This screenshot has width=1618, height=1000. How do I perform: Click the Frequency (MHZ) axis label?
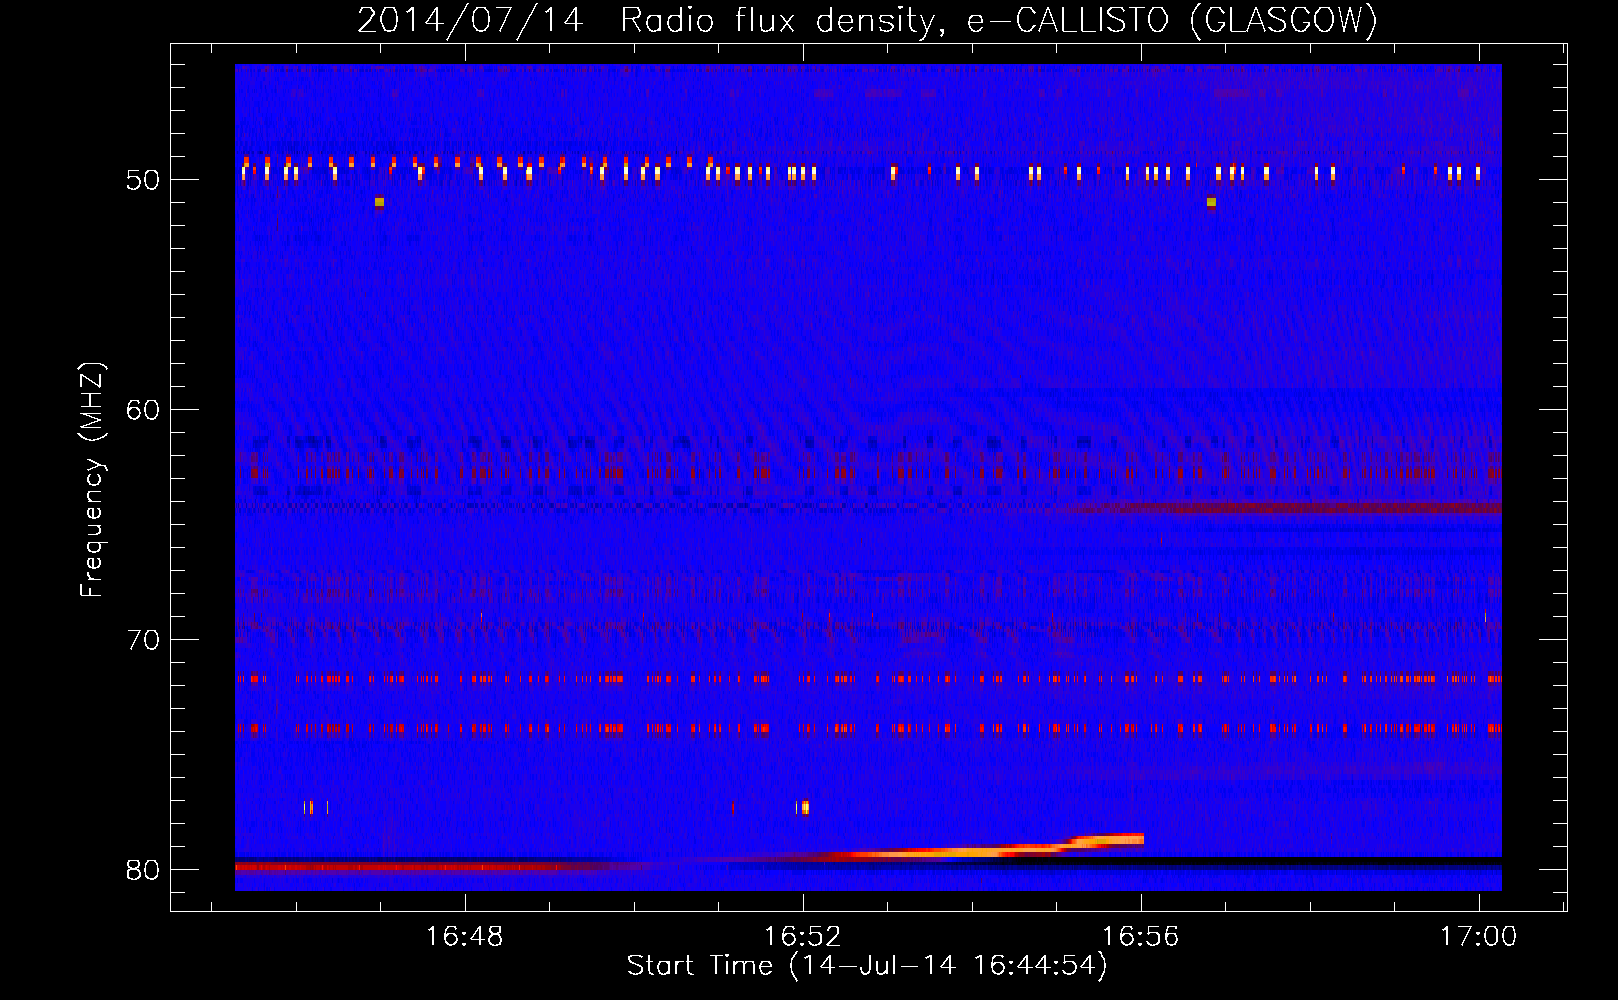click(92, 480)
